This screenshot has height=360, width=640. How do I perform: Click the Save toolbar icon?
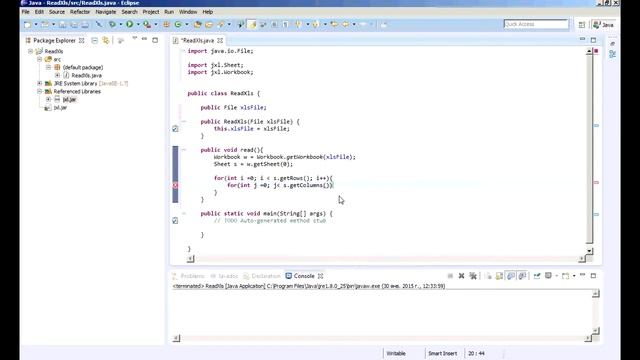[x=62, y=24]
